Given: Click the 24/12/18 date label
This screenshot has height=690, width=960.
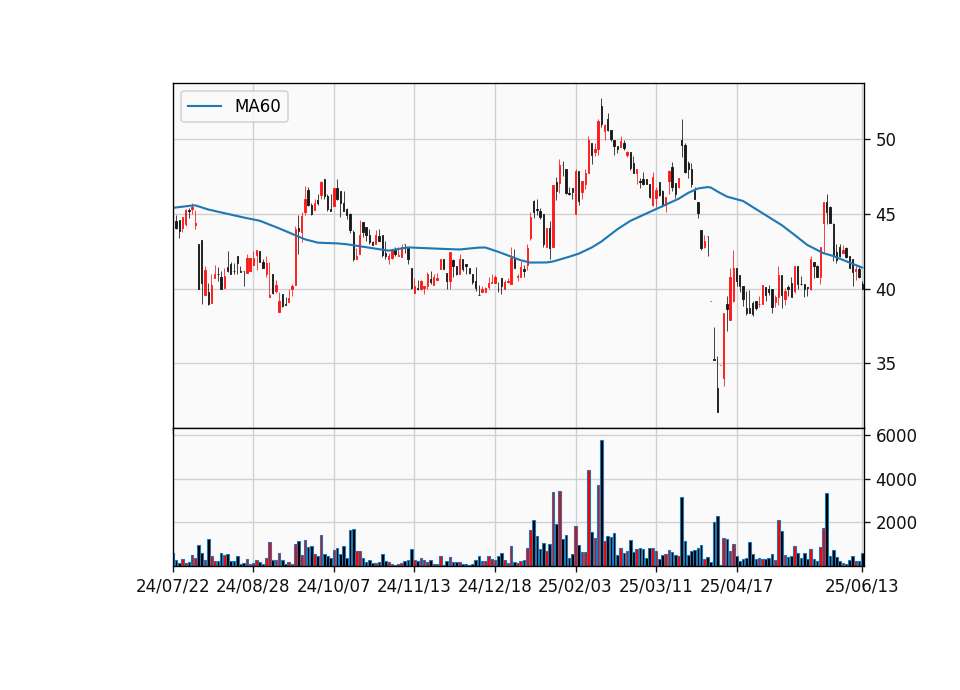Looking at the screenshot, I should point(495,586).
